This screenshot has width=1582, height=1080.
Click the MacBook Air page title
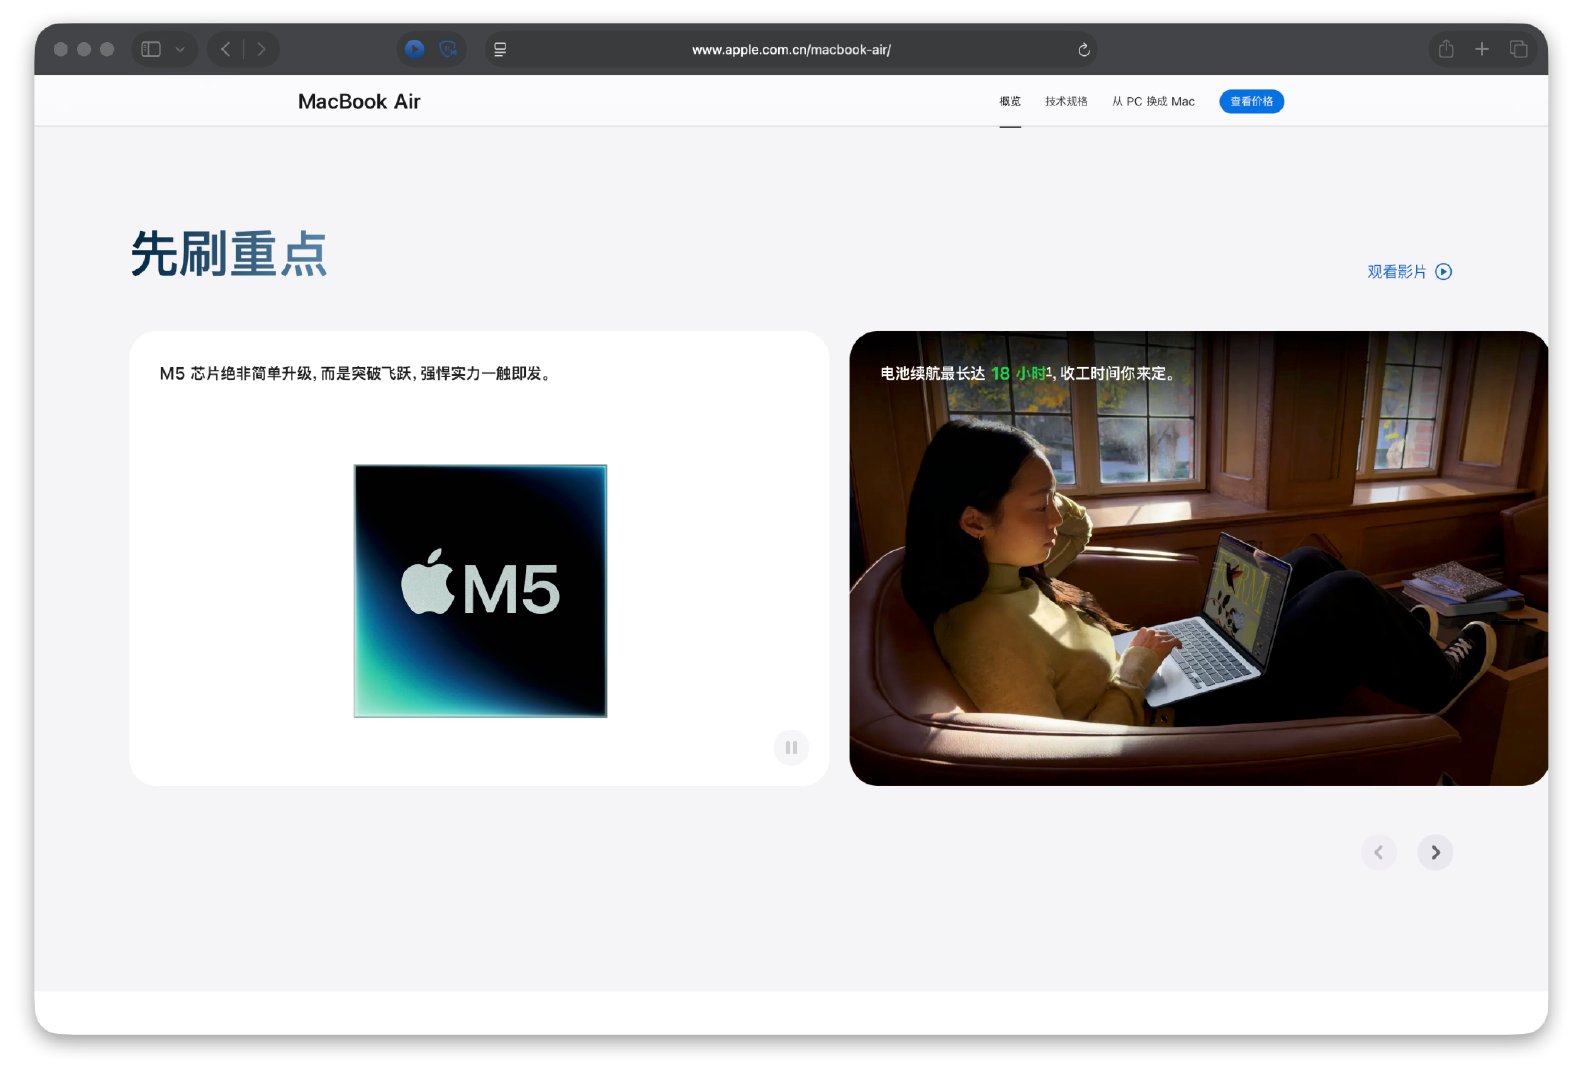[x=359, y=101]
